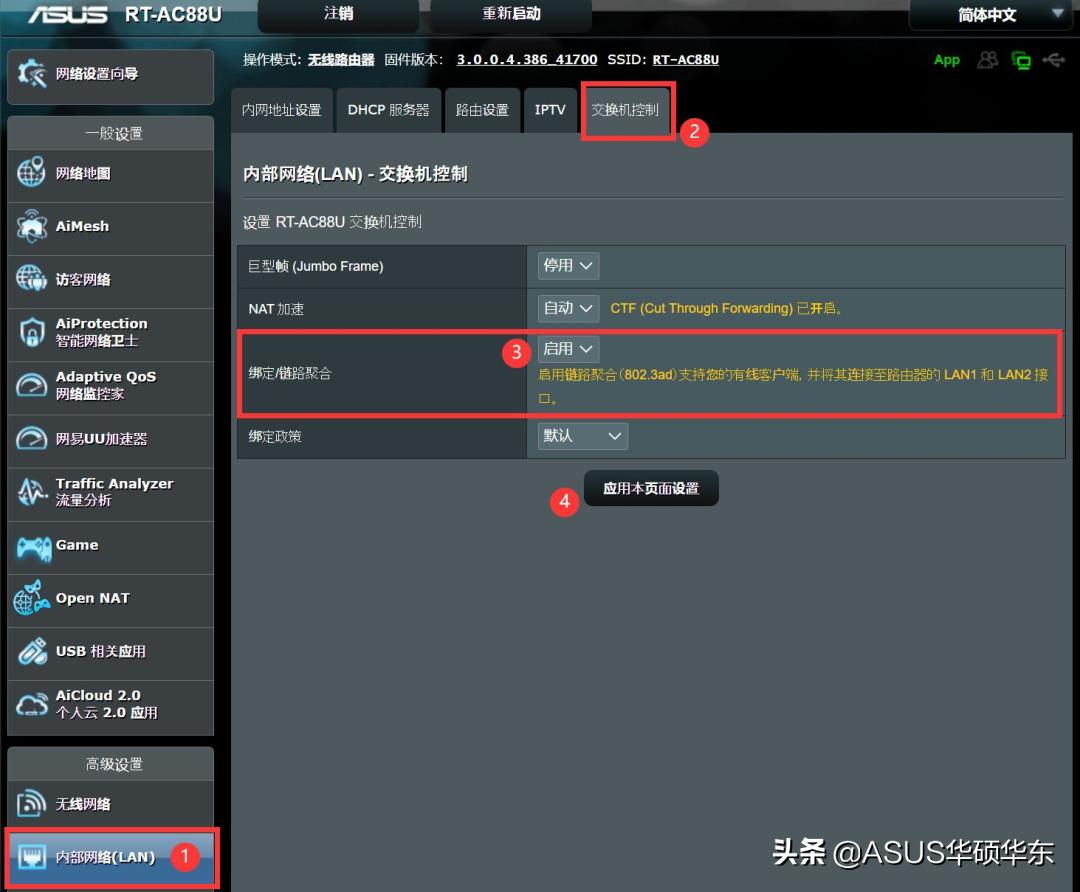This screenshot has height=892, width=1080.
Task: Click the 网易UU加速器 icon
Action: [32, 439]
